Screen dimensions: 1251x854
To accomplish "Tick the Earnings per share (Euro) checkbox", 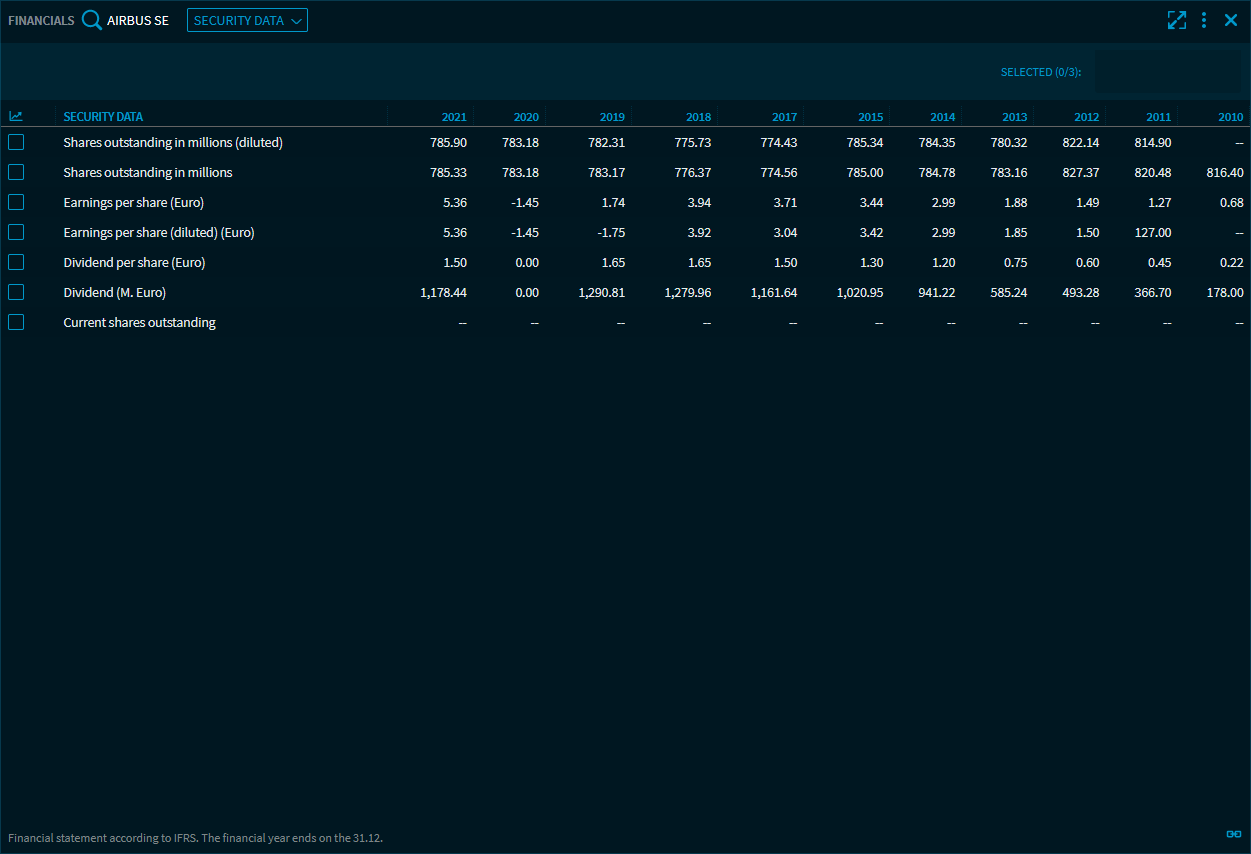I will 16,202.
